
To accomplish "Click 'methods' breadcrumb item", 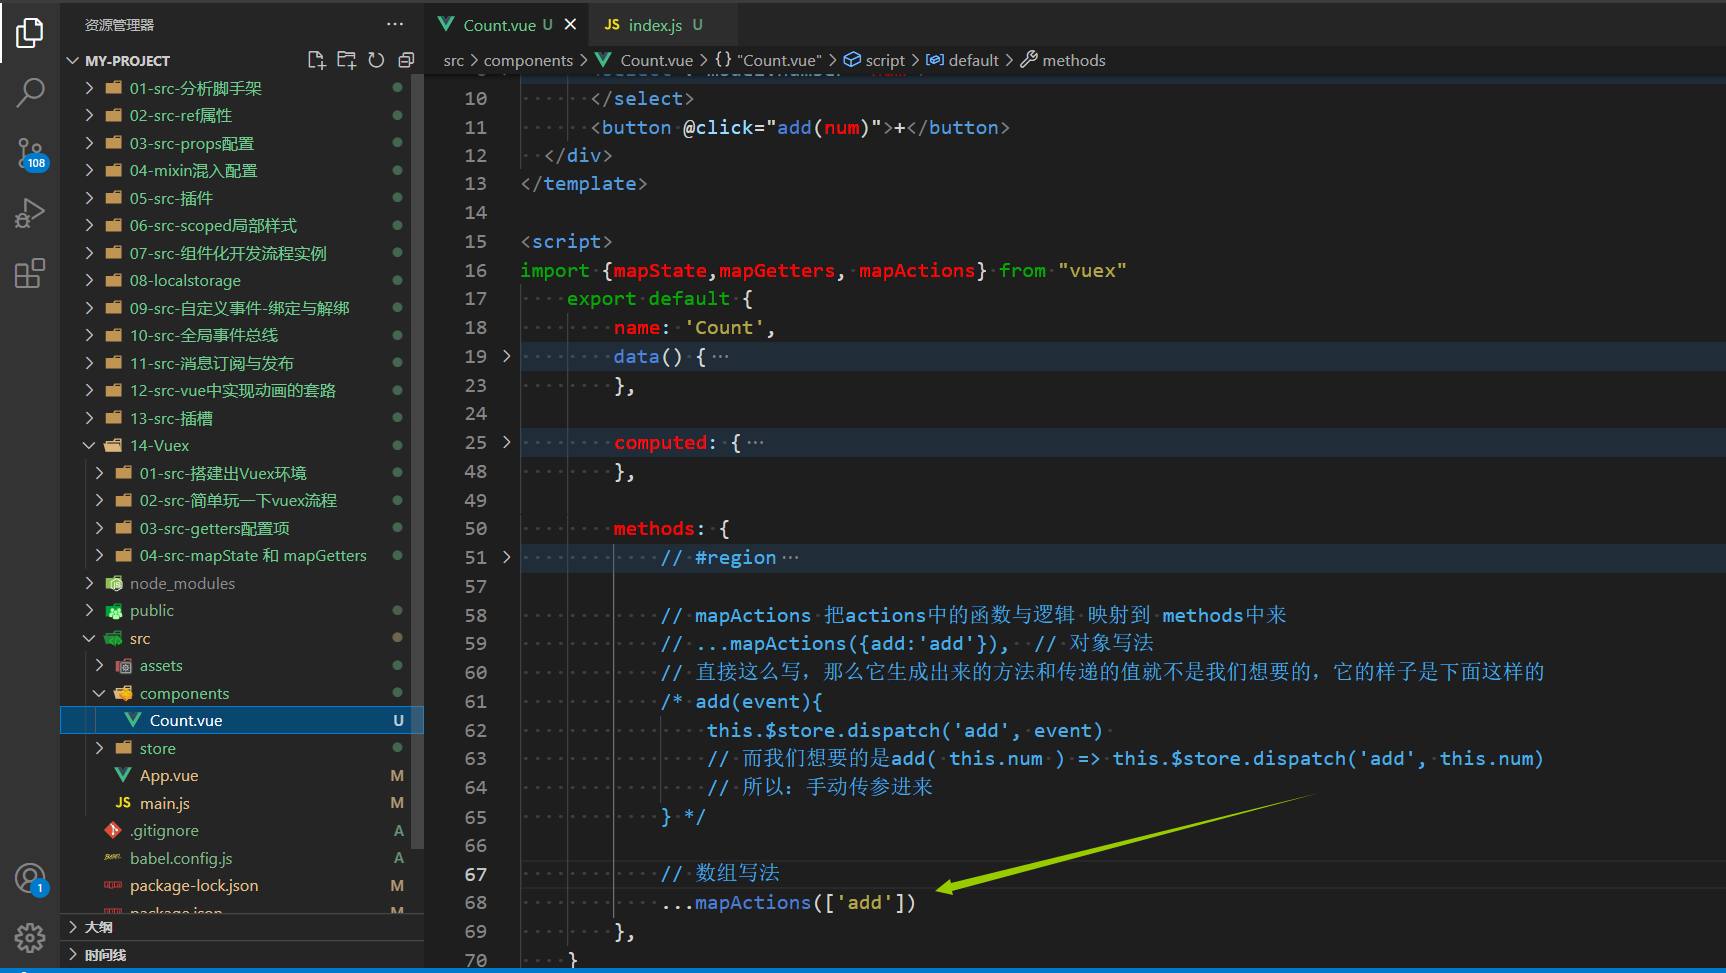I will click(1063, 60).
